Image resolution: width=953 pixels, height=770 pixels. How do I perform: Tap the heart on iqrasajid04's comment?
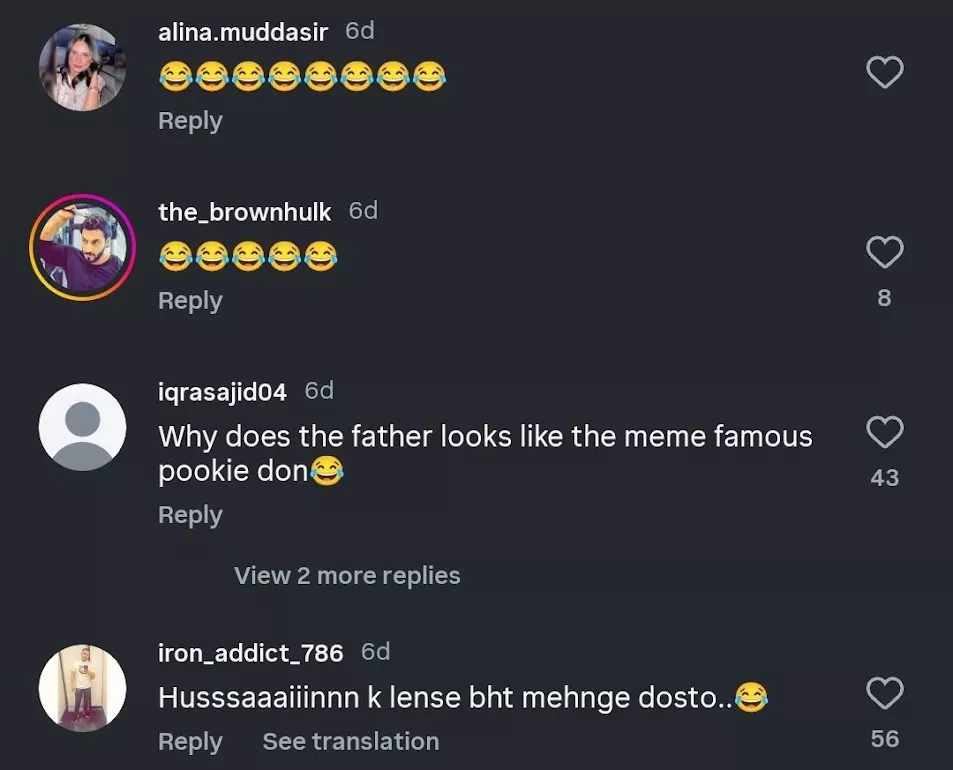(x=884, y=433)
